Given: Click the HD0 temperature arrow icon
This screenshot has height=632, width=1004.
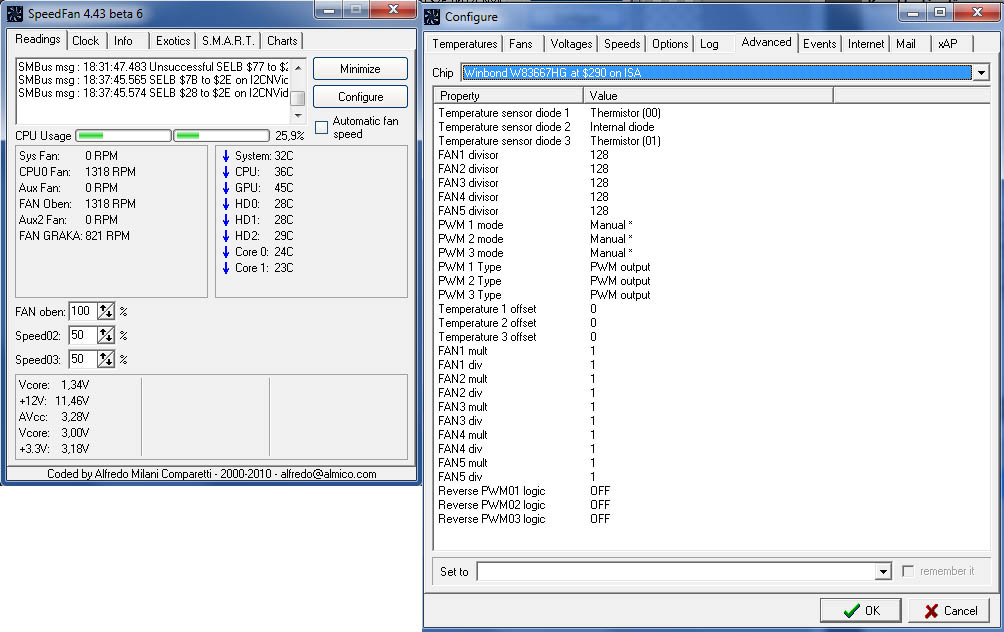Looking at the screenshot, I should coord(225,204).
